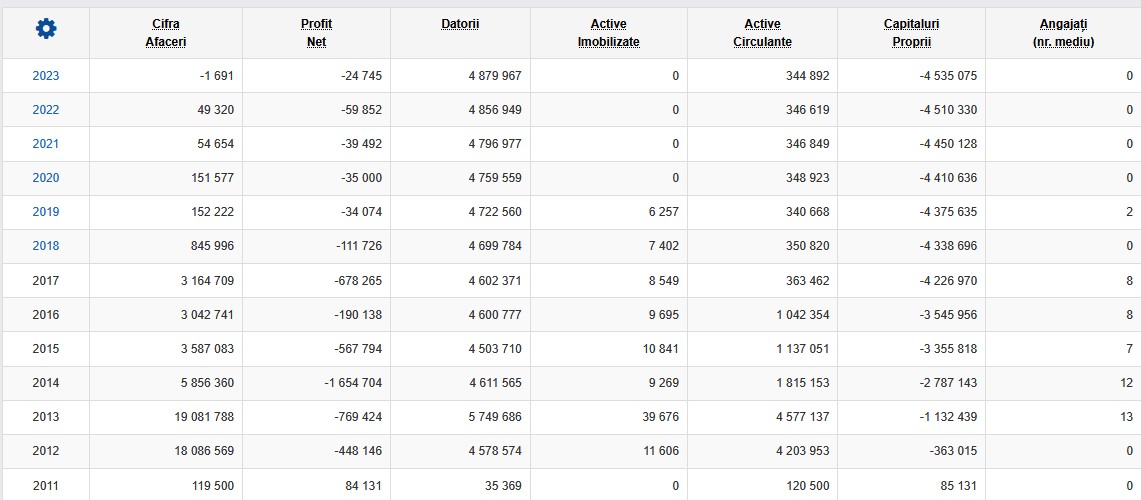Click net profit value -678 265
The height and width of the screenshot is (500, 1141).
(358, 280)
